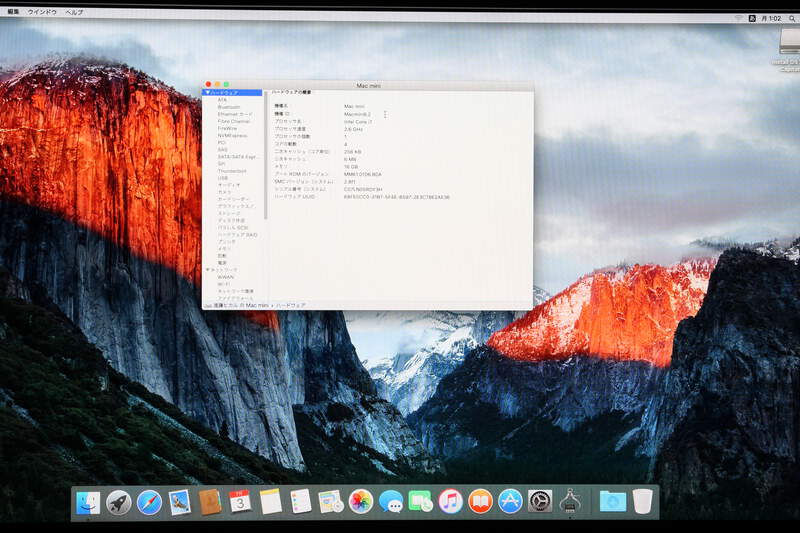800x533 pixels.
Task: Click the 2.6 GHz processor speed value
Action: 353,129
